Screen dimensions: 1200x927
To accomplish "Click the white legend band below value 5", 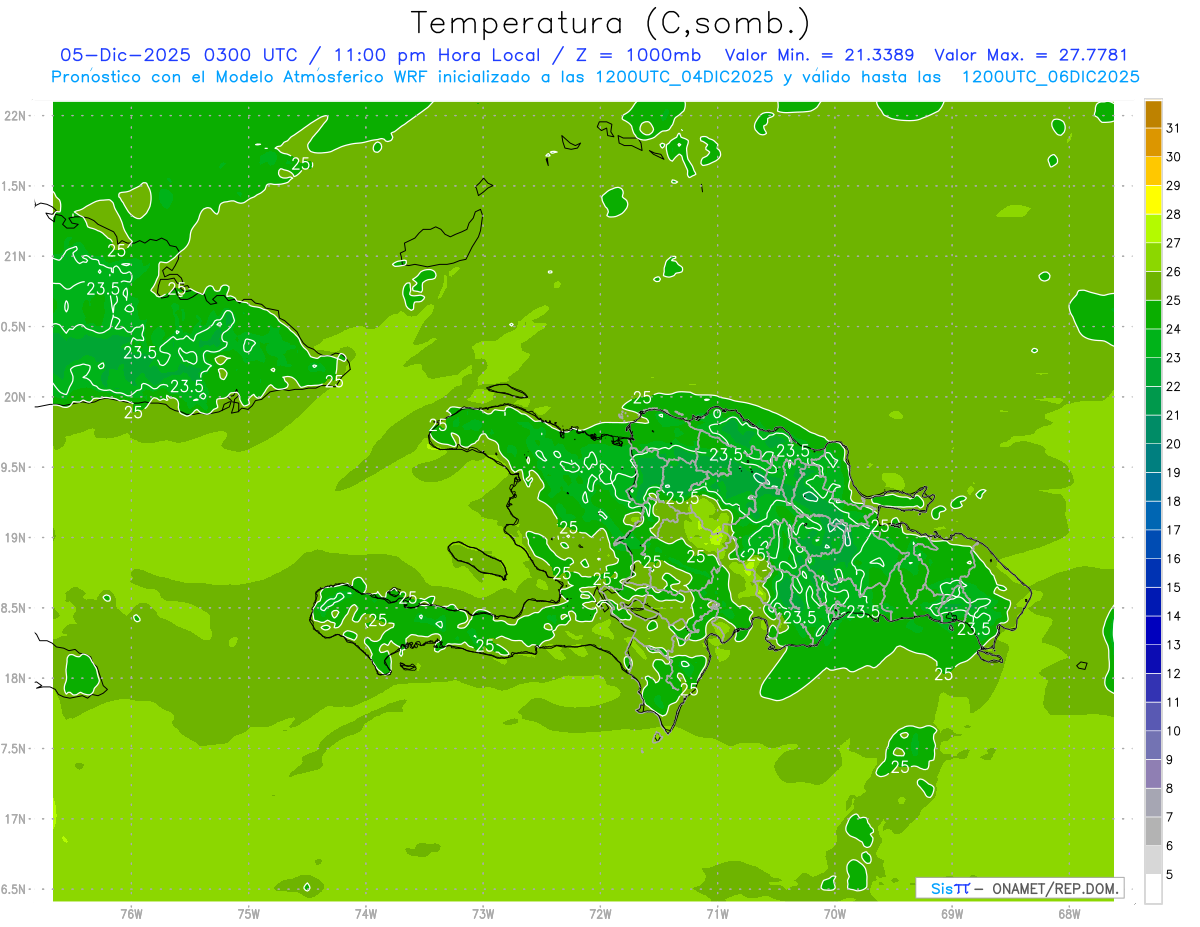I will (1153, 889).
